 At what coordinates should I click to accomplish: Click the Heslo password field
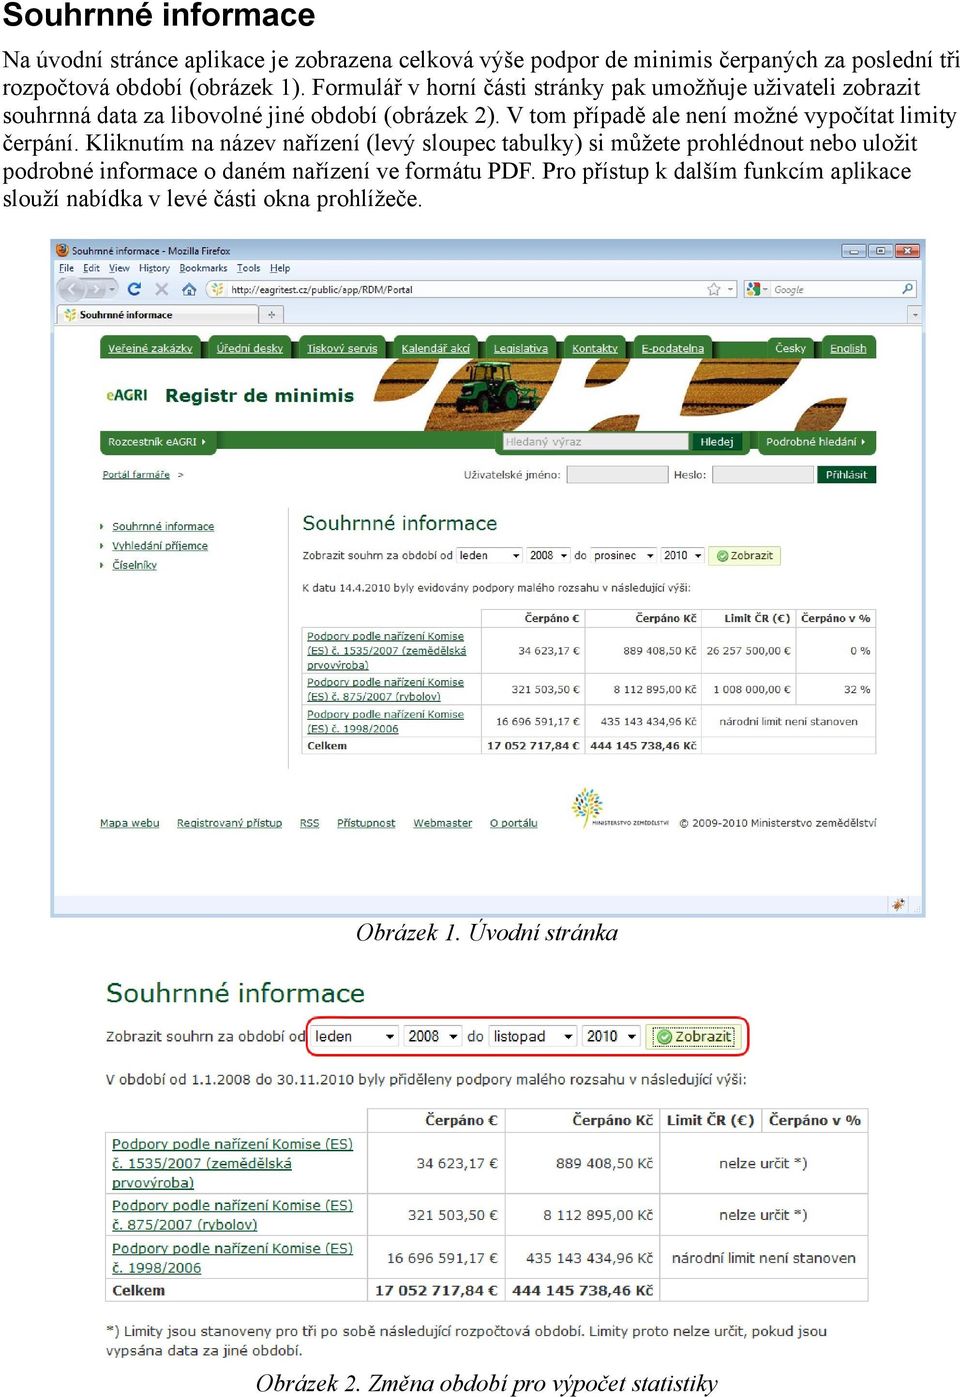[x=762, y=474]
